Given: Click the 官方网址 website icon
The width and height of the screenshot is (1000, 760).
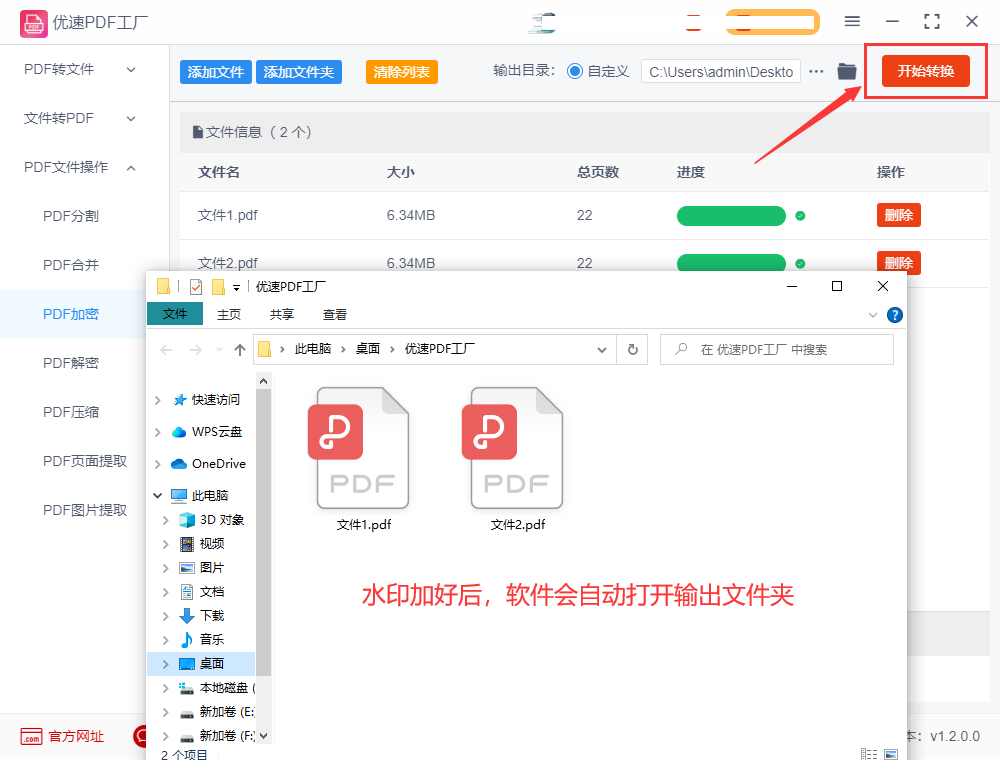Looking at the screenshot, I should coord(31,736).
